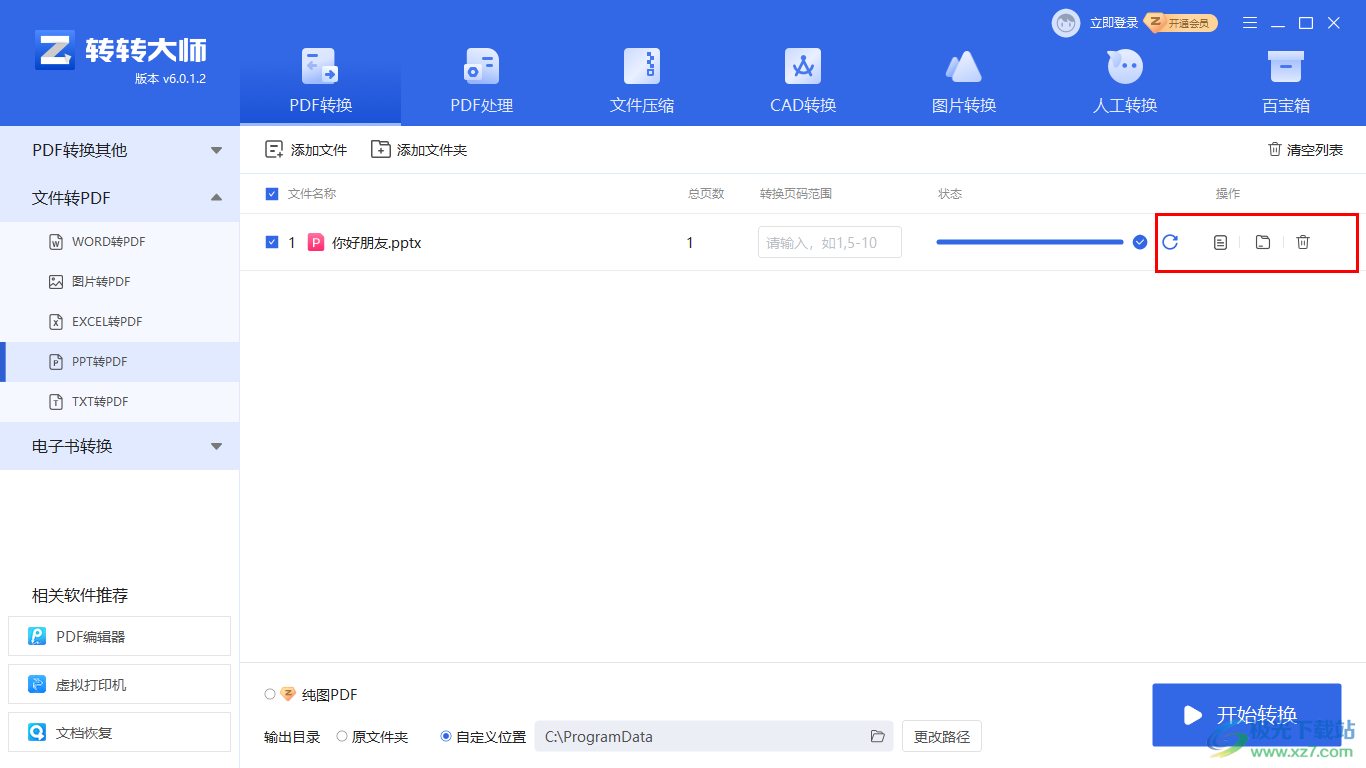The width and height of the screenshot is (1366, 768).
Task: Click the 文档恢复 icon
Action: coord(37,733)
